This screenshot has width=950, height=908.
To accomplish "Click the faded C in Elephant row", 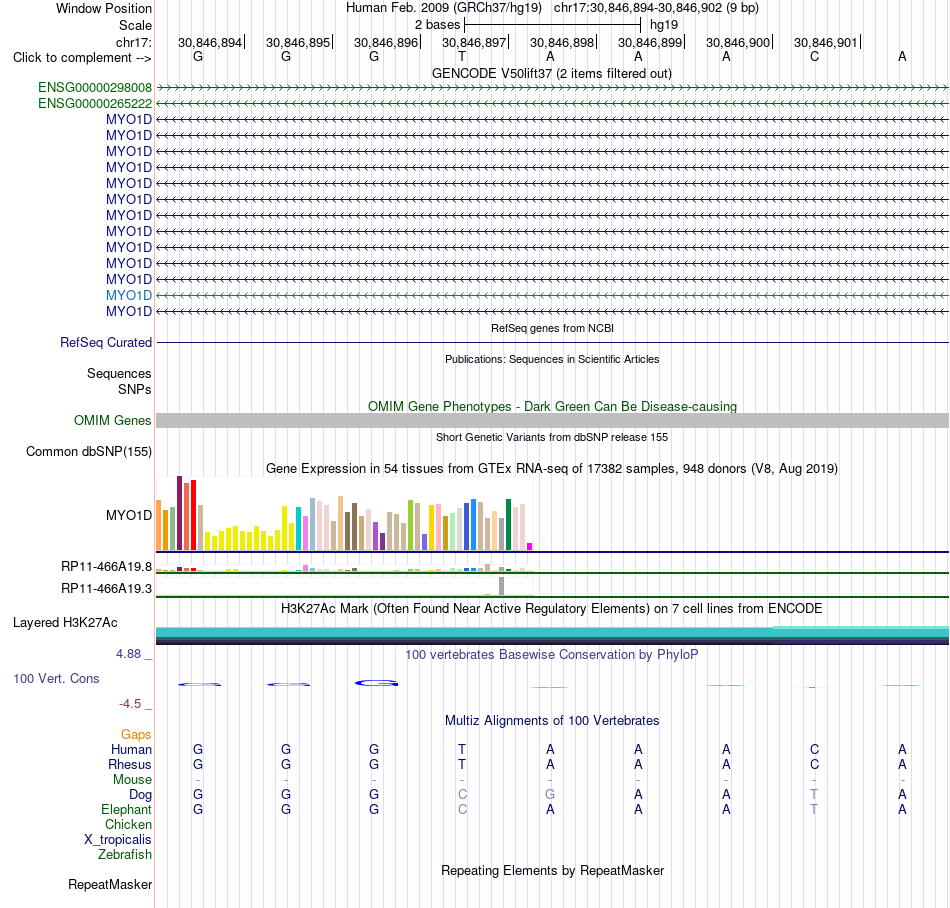I will [x=462, y=810].
